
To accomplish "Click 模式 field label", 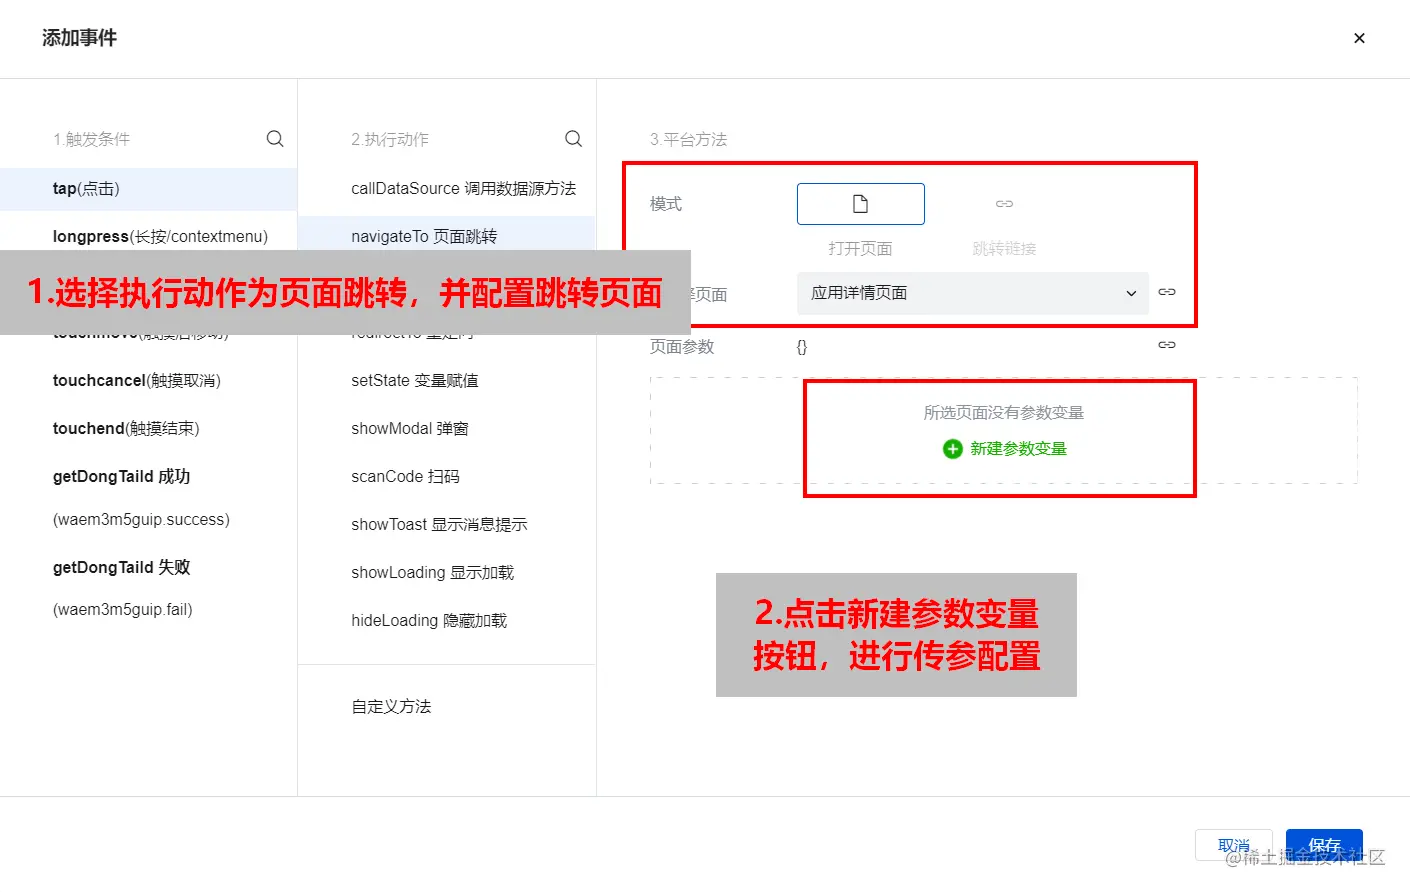I will 666,204.
